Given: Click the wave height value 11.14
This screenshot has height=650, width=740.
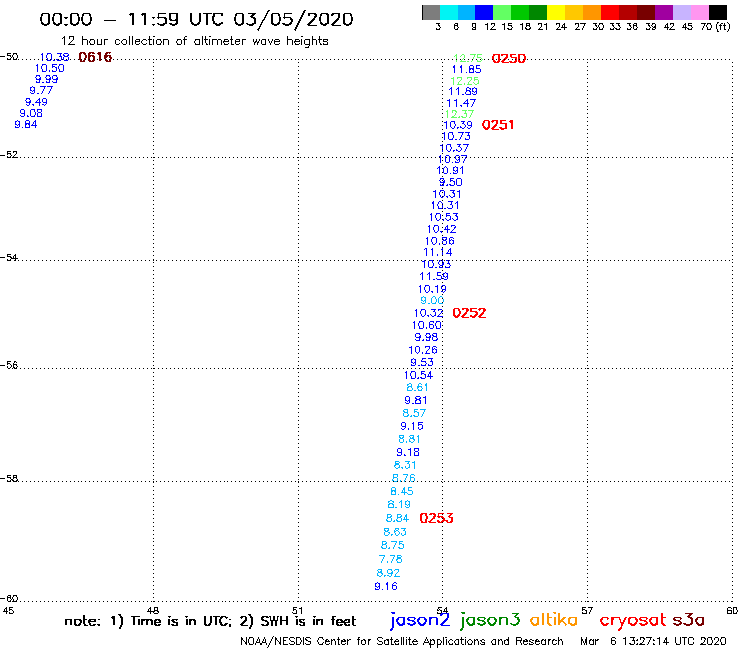Looking at the screenshot, I should point(437,253).
